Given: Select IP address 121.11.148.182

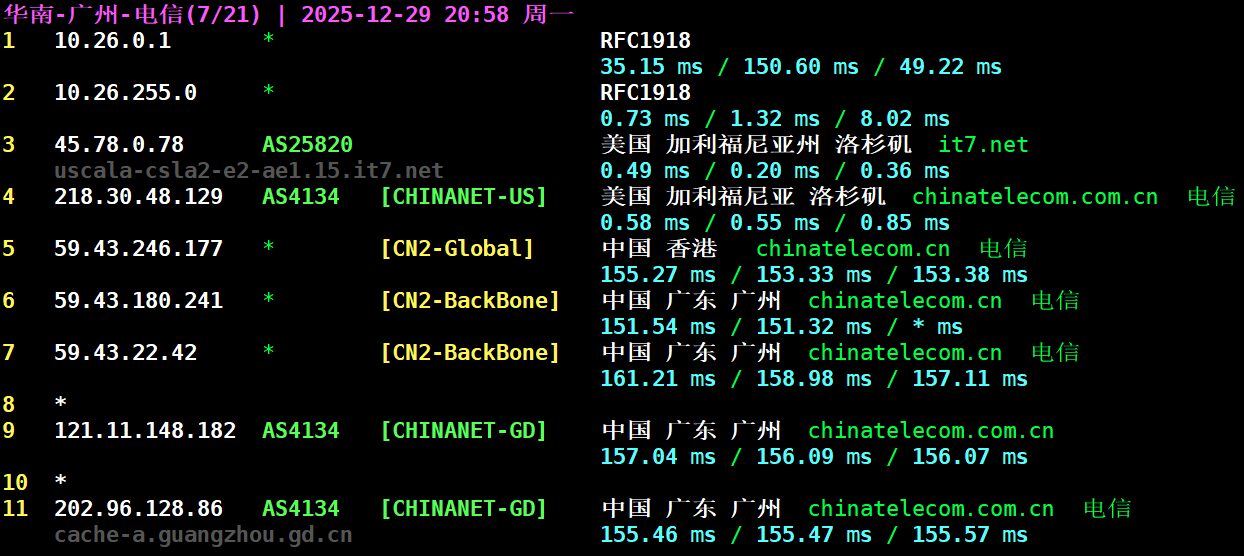Looking at the screenshot, I should (145, 431).
